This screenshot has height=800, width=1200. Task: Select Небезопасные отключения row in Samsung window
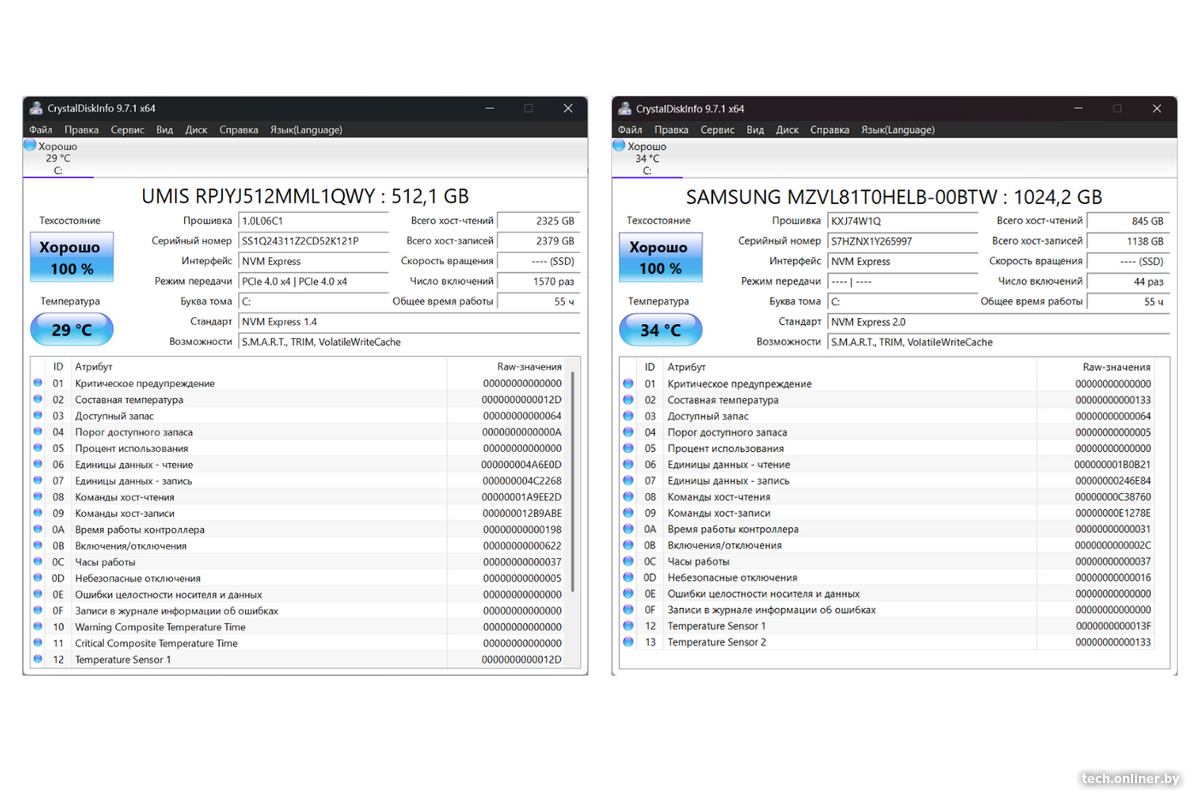888,577
